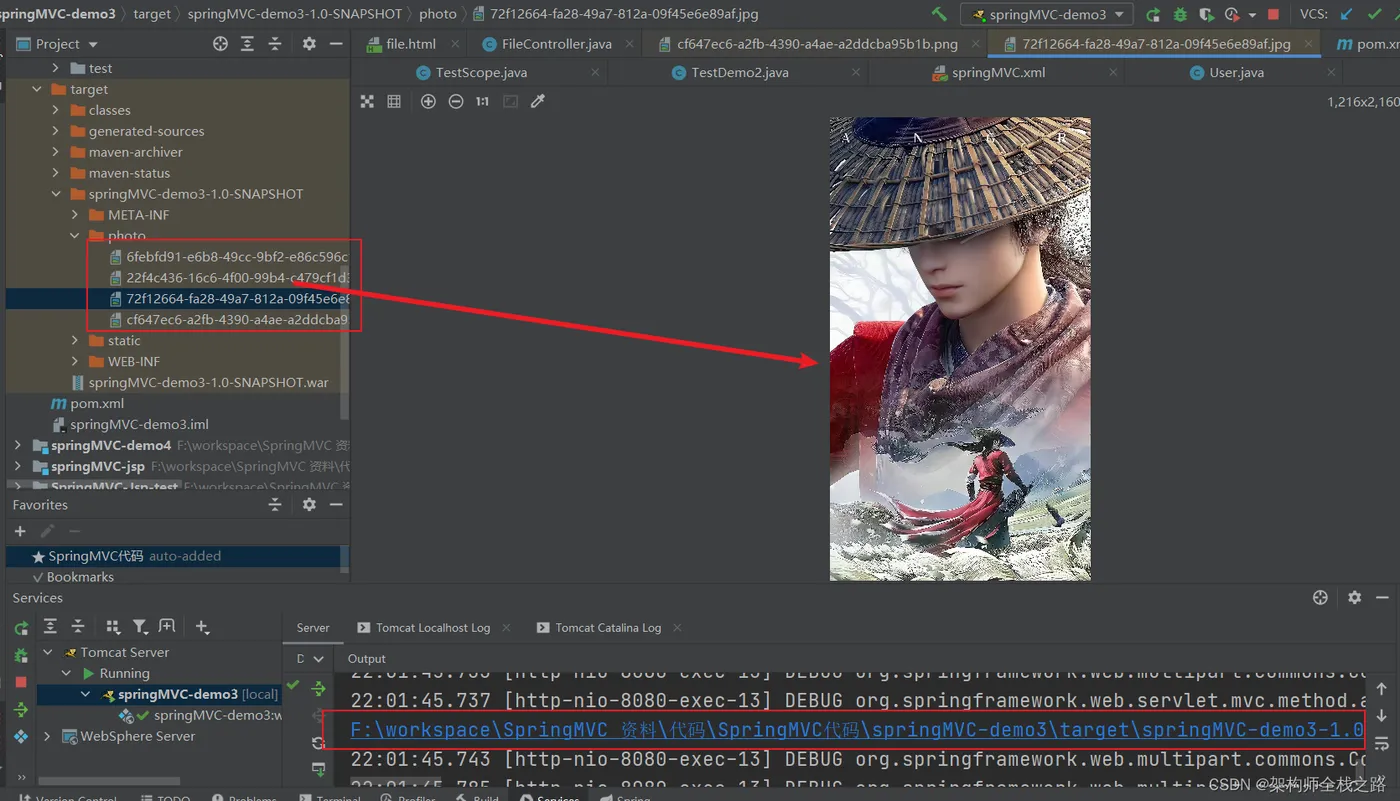Collapse the Tomcat Server node in Services
The image size is (1400, 801).
click(x=47, y=652)
